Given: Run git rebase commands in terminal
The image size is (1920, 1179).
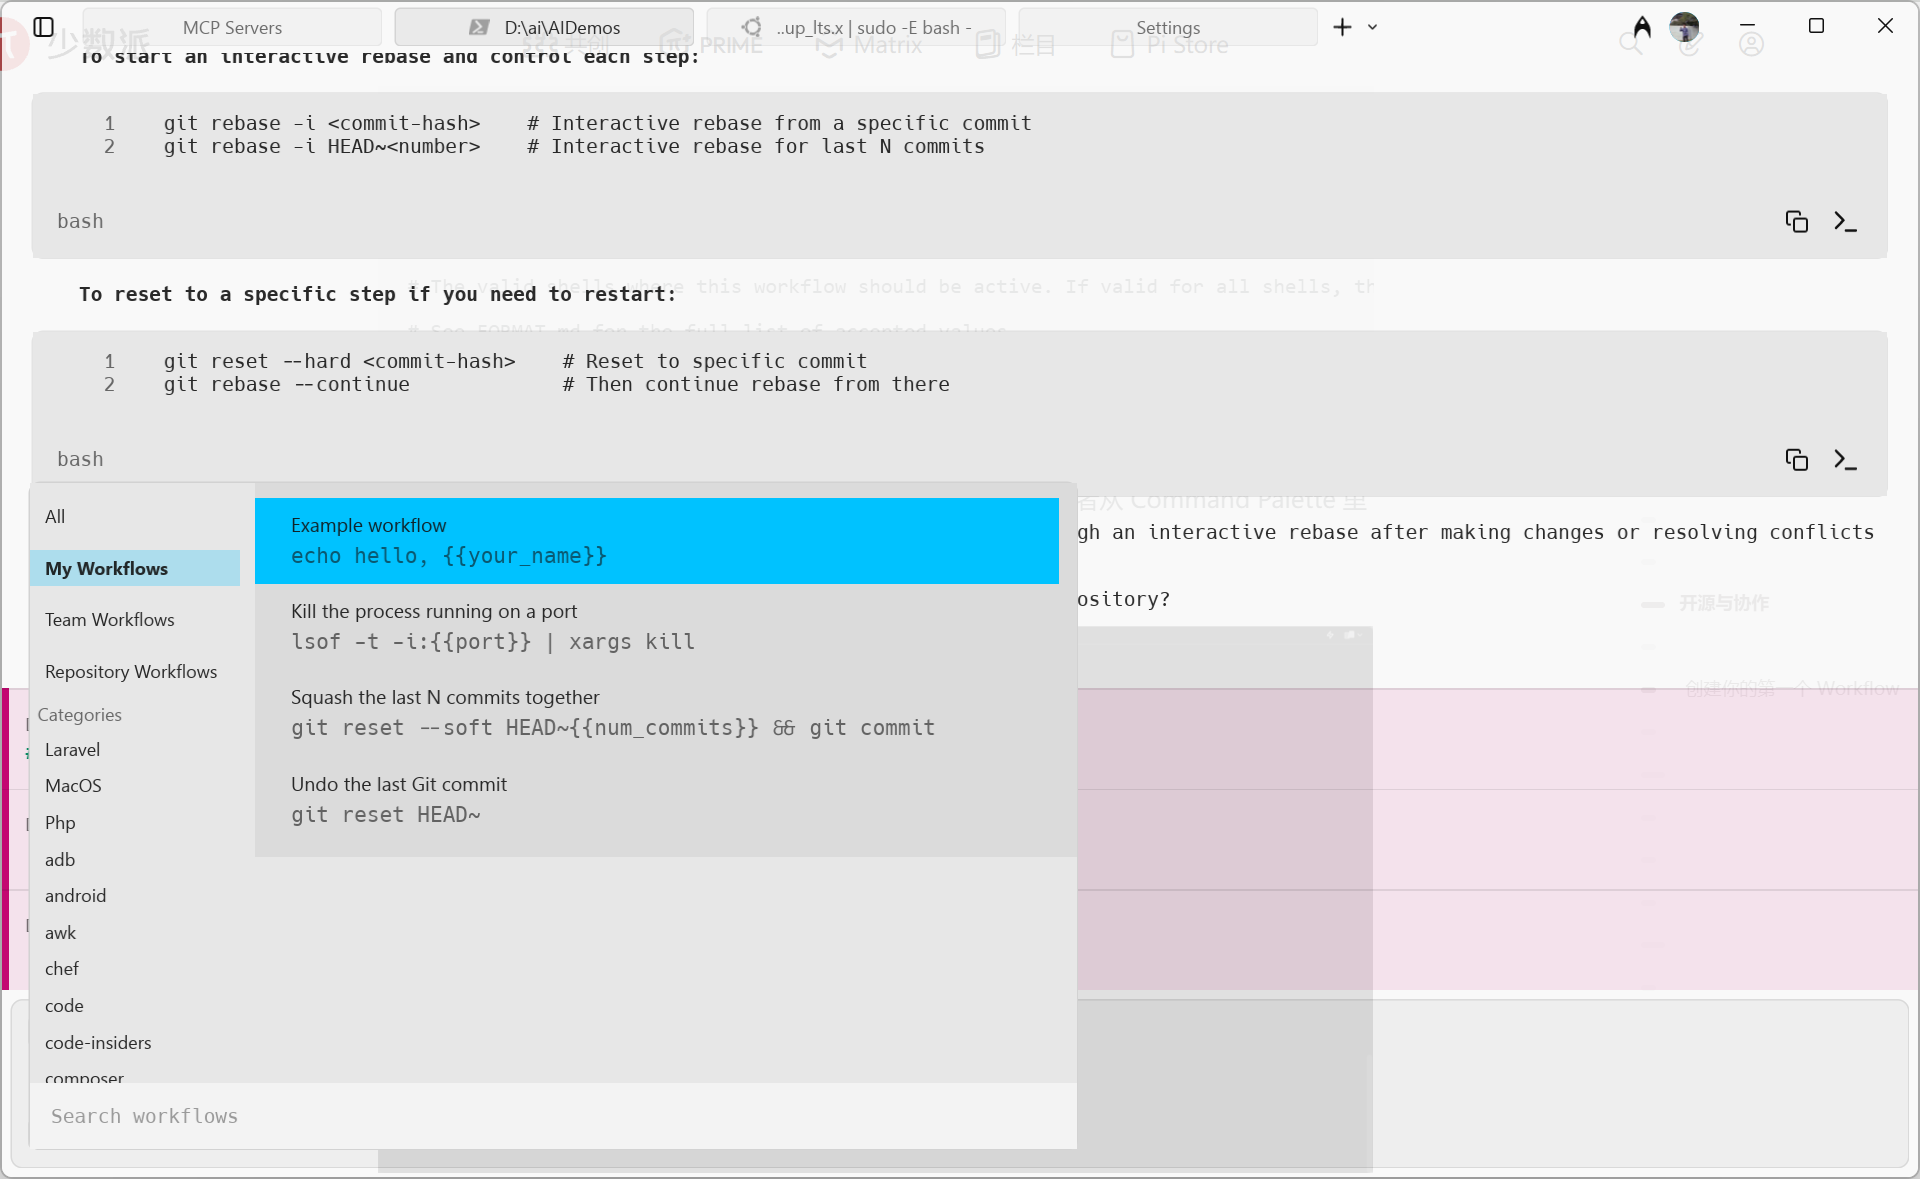Looking at the screenshot, I should (x=1845, y=221).
